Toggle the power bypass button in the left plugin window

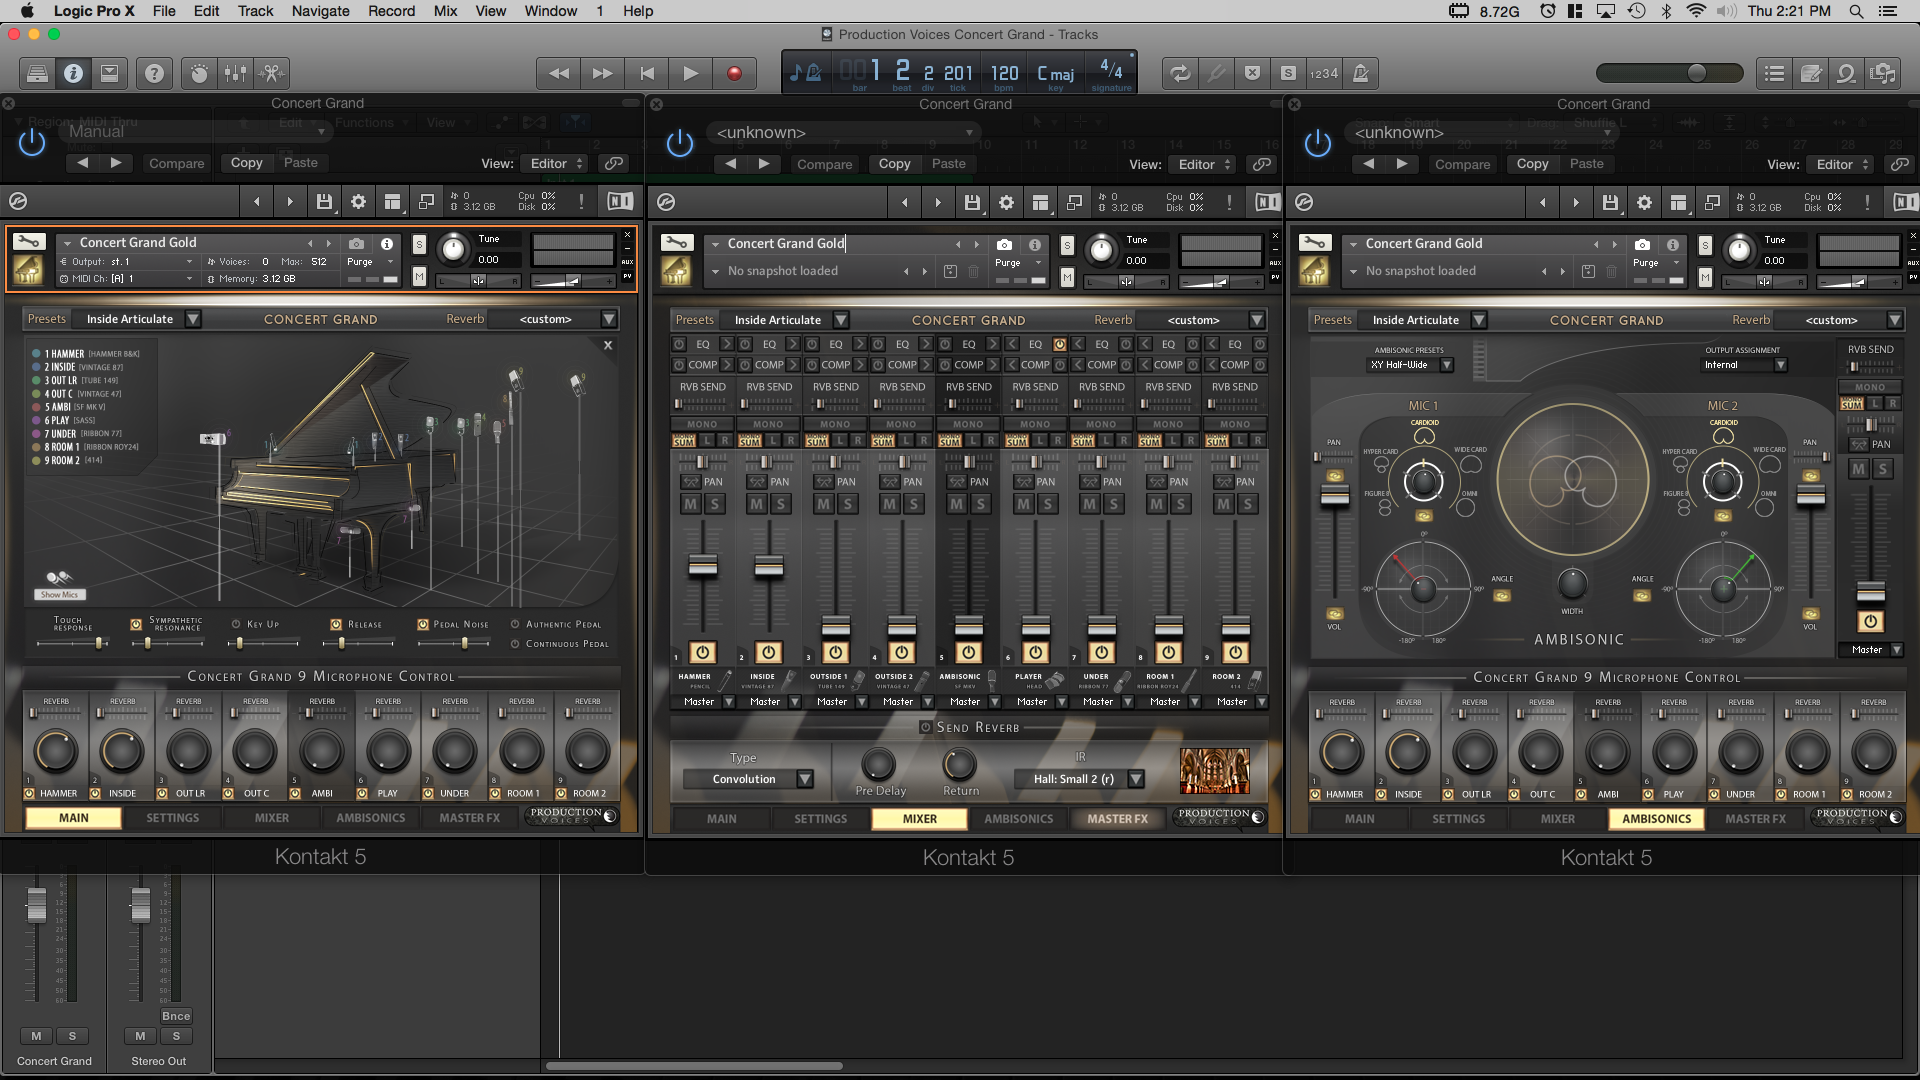click(x=32, y=143)
